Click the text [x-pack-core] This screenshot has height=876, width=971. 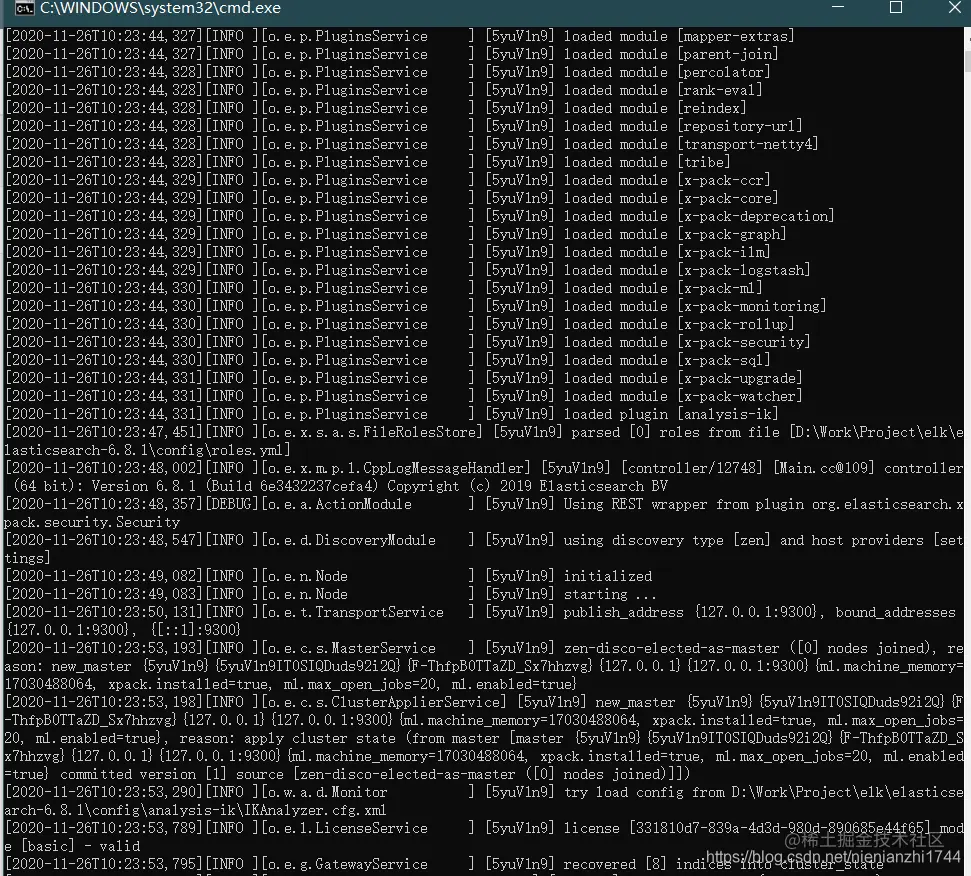click(727, 198)
